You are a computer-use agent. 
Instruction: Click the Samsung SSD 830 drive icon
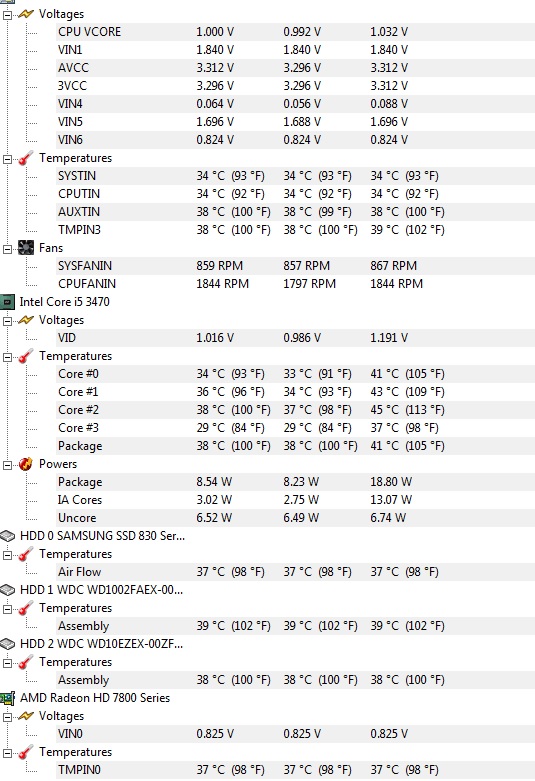point(7,536)
